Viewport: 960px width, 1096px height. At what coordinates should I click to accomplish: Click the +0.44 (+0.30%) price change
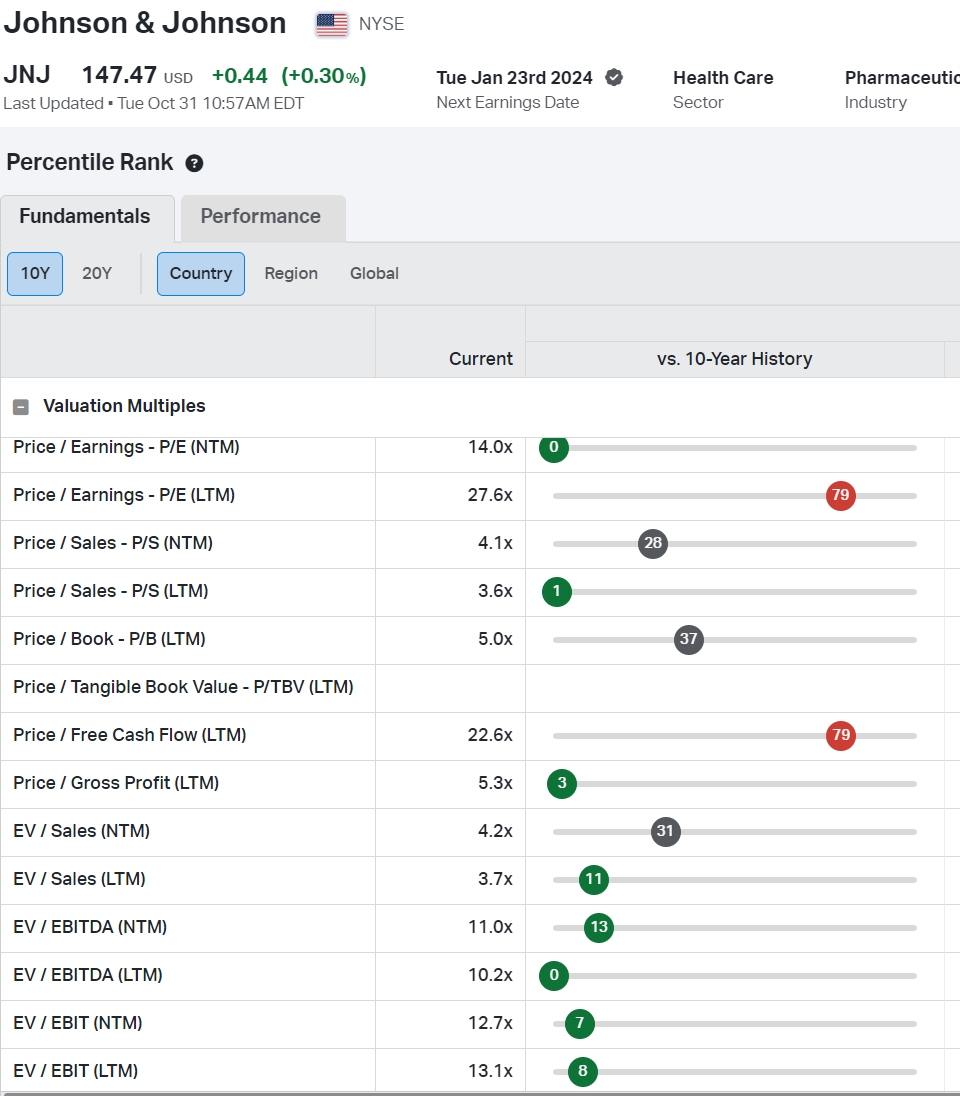(x=289, y=75)
